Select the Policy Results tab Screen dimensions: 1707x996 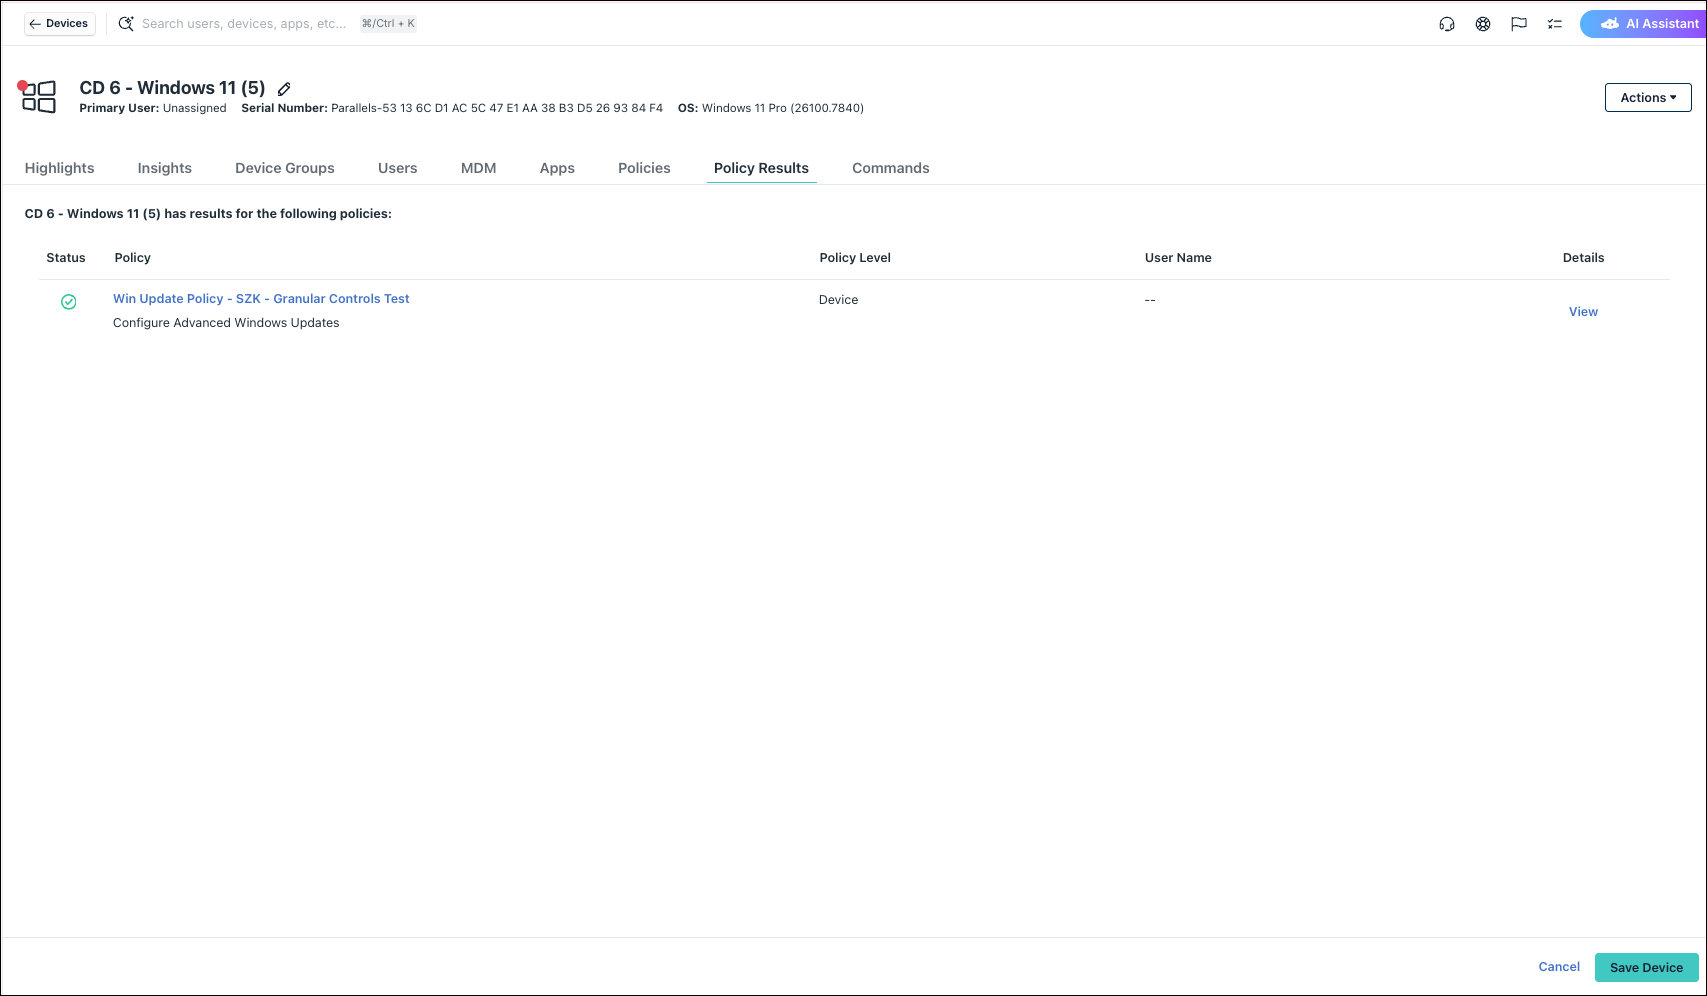click(761, 168)
